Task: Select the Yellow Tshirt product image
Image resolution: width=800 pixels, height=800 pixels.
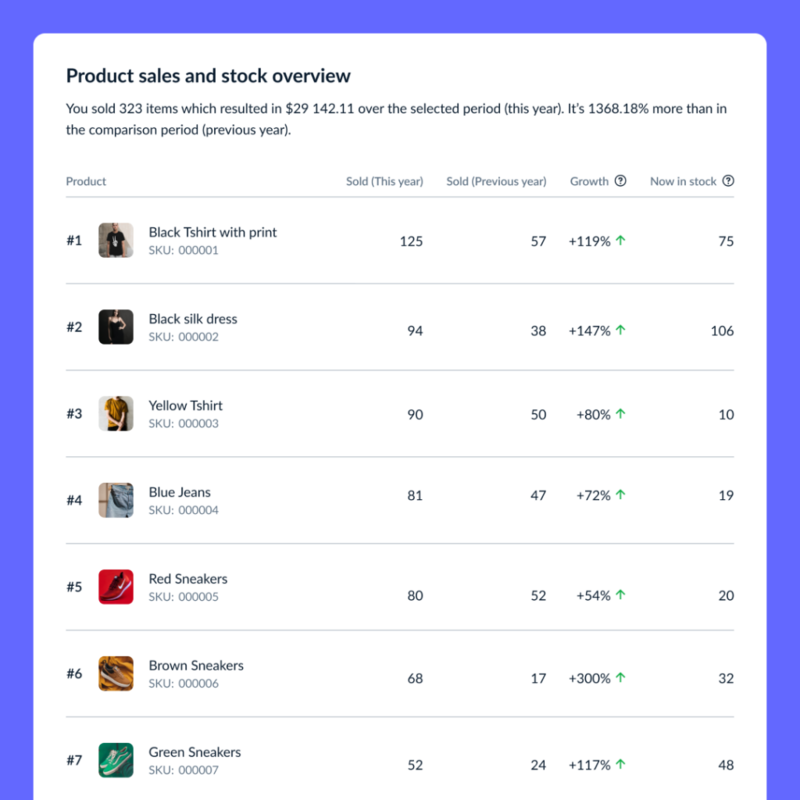Action: pyautogui.click(x=116, y=414)
